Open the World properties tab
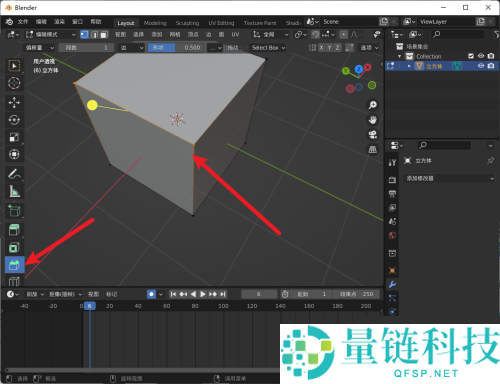 point(392,235)
